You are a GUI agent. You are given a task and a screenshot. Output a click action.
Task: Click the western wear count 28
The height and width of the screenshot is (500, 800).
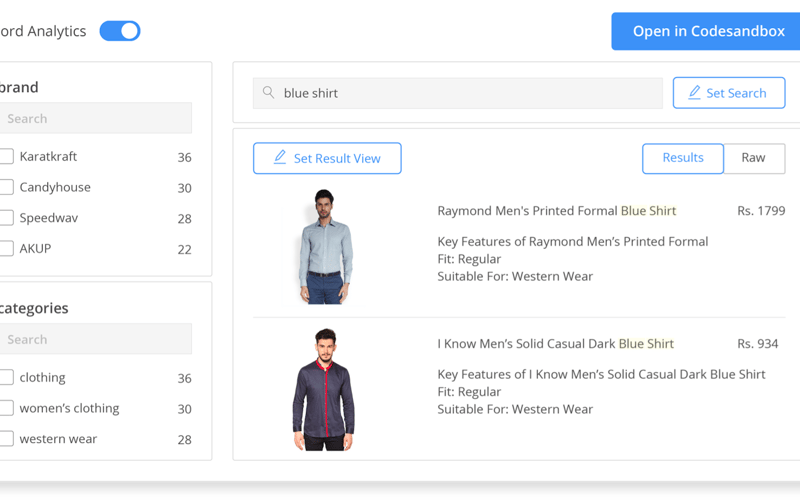coord(184,439)
